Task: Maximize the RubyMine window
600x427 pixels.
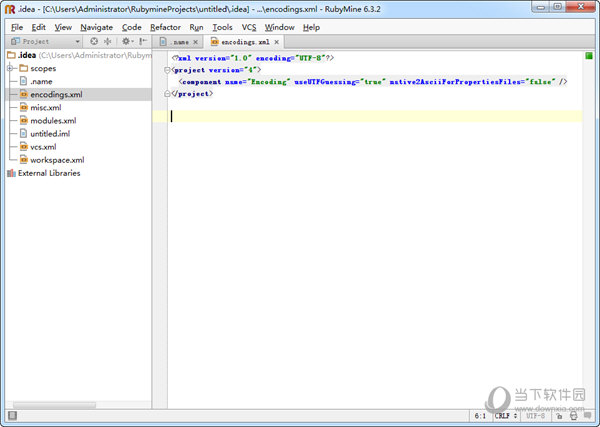Action: 557,7
